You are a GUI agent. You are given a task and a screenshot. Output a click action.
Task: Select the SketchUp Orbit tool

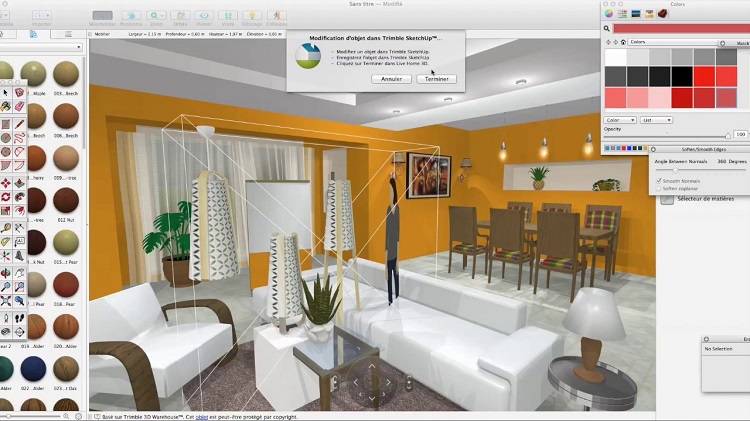[5, 274]
